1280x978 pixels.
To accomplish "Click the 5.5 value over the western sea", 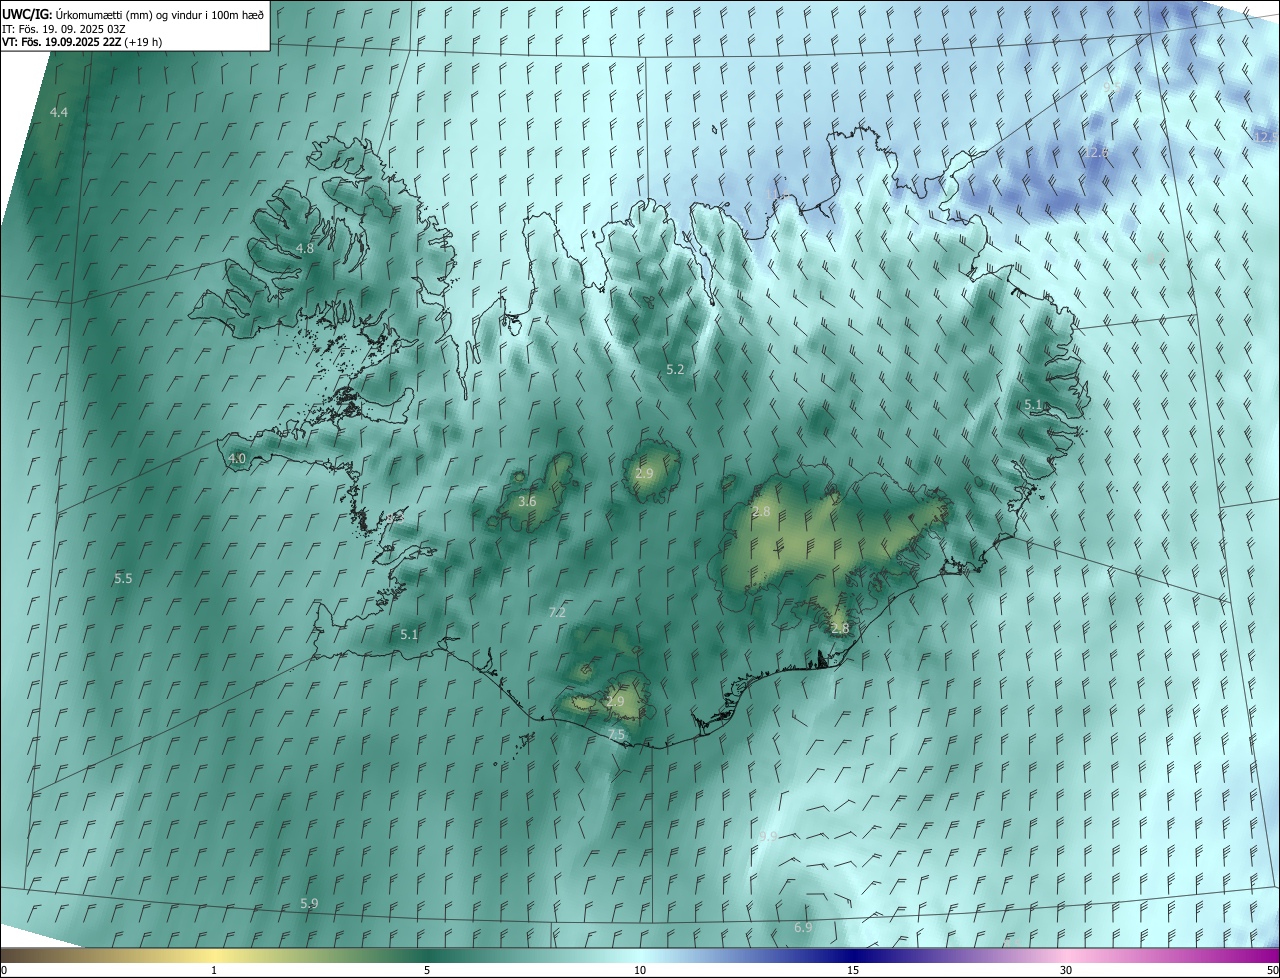I will click(x=123, y=578).
